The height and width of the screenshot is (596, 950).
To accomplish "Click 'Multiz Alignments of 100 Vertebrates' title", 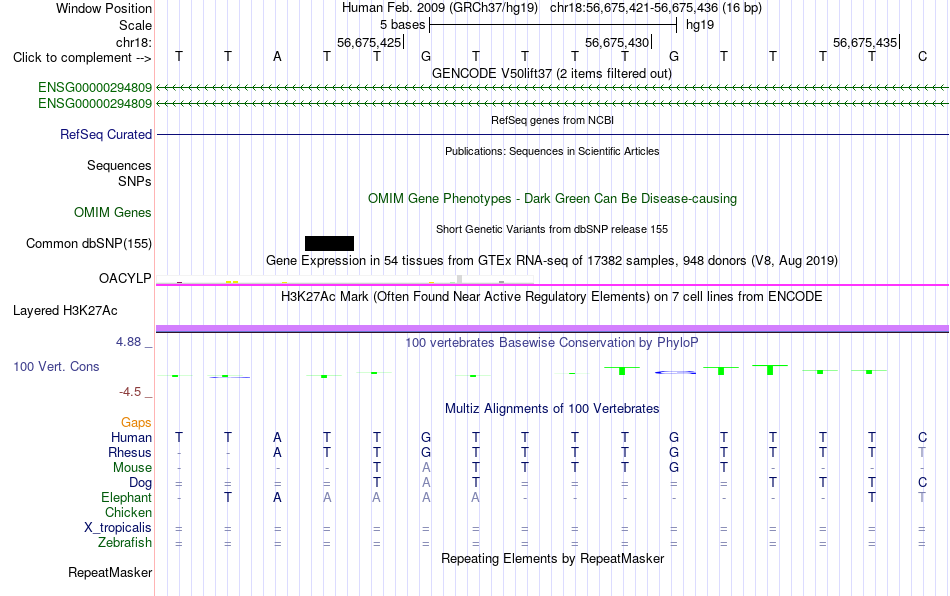I will coord(552,408).
